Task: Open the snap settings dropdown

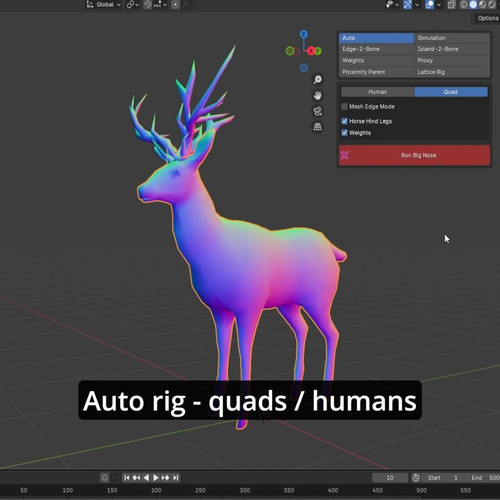Action: click(x=160, y=5)
